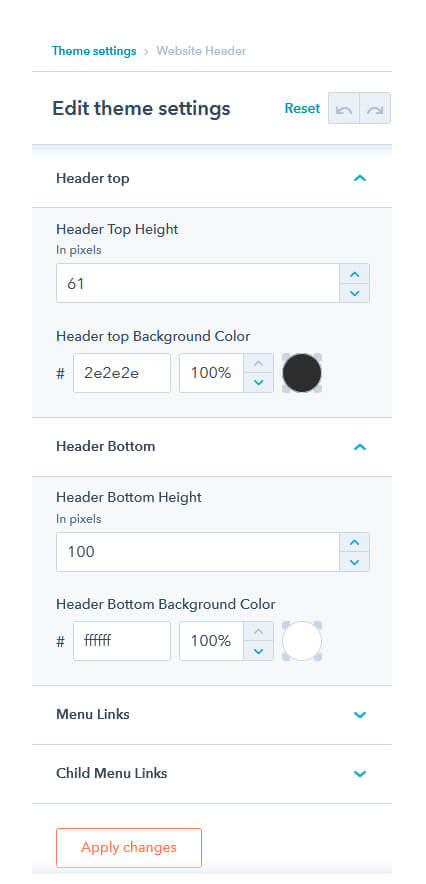Lower Header Bottom background opacity
The image size is (426, 884).
259,651
